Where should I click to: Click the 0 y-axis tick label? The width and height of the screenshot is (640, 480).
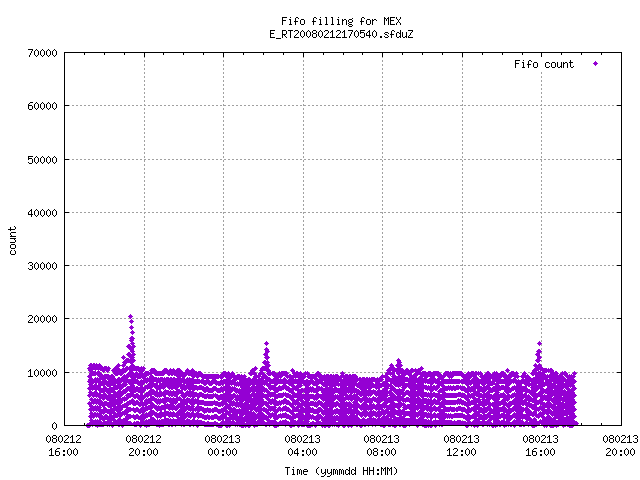(55, 426)
